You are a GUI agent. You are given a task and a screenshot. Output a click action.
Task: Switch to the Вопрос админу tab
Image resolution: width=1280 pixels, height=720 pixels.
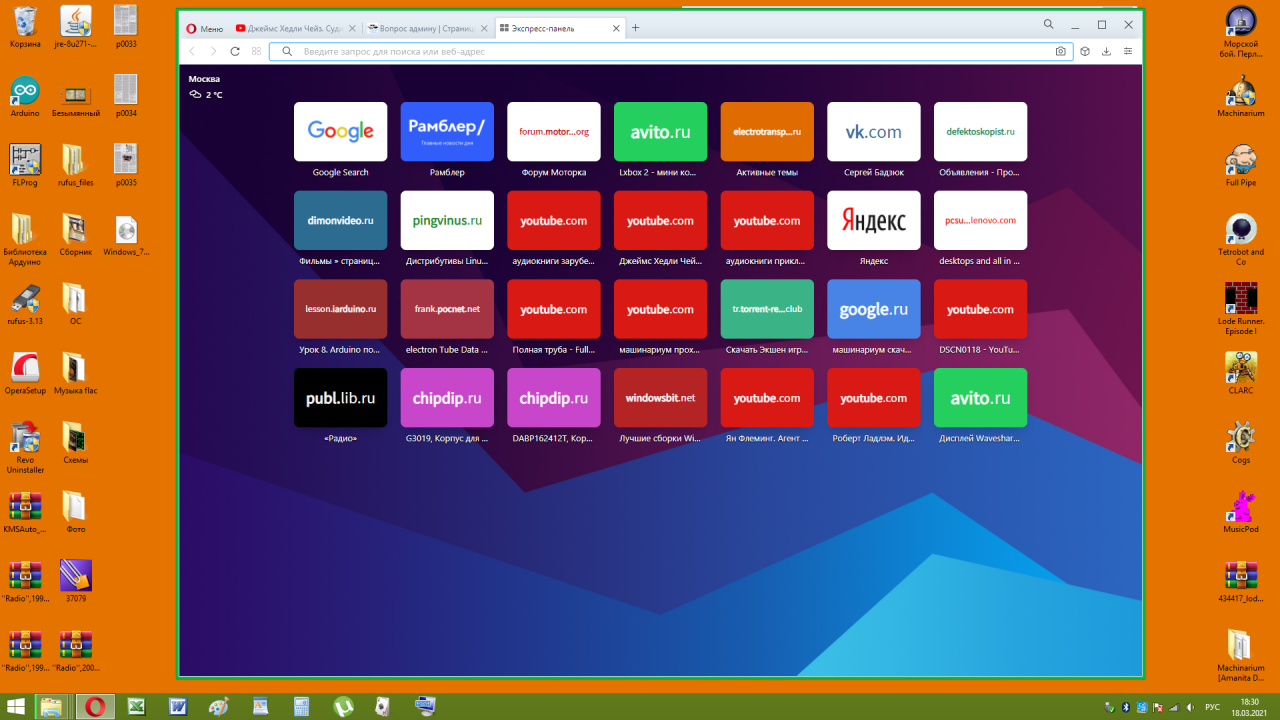tap(424, 28)
